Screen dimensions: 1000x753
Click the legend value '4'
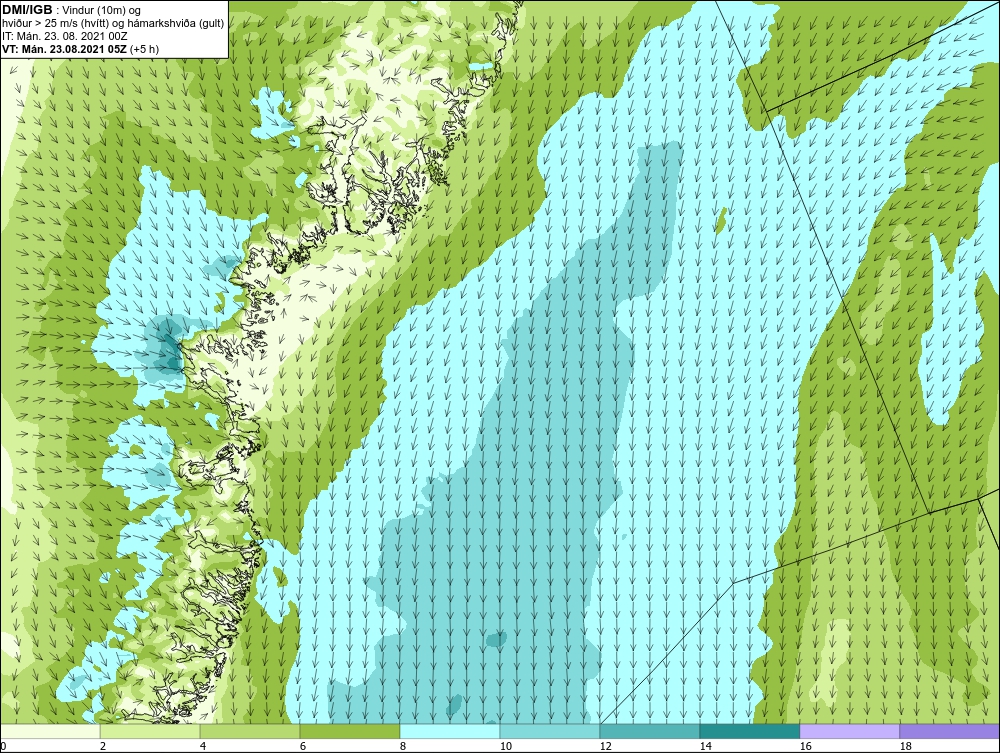click(203, 746)
